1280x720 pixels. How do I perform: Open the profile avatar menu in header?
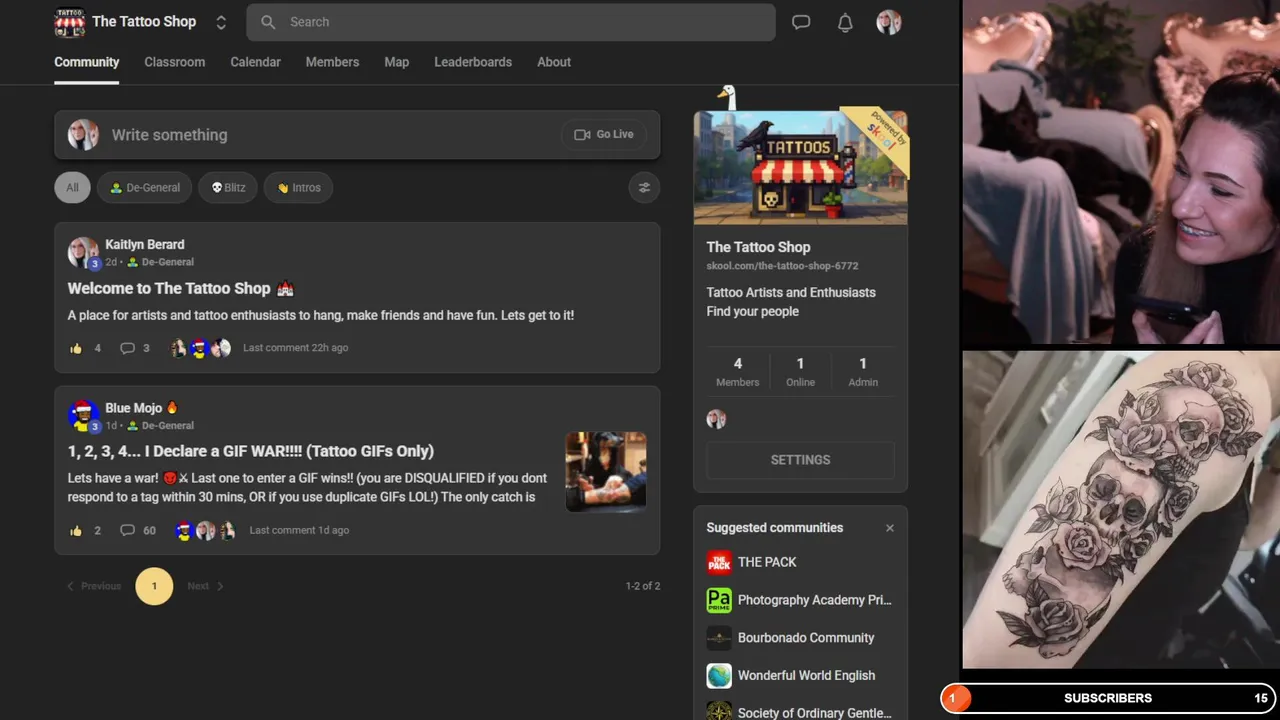889,22
